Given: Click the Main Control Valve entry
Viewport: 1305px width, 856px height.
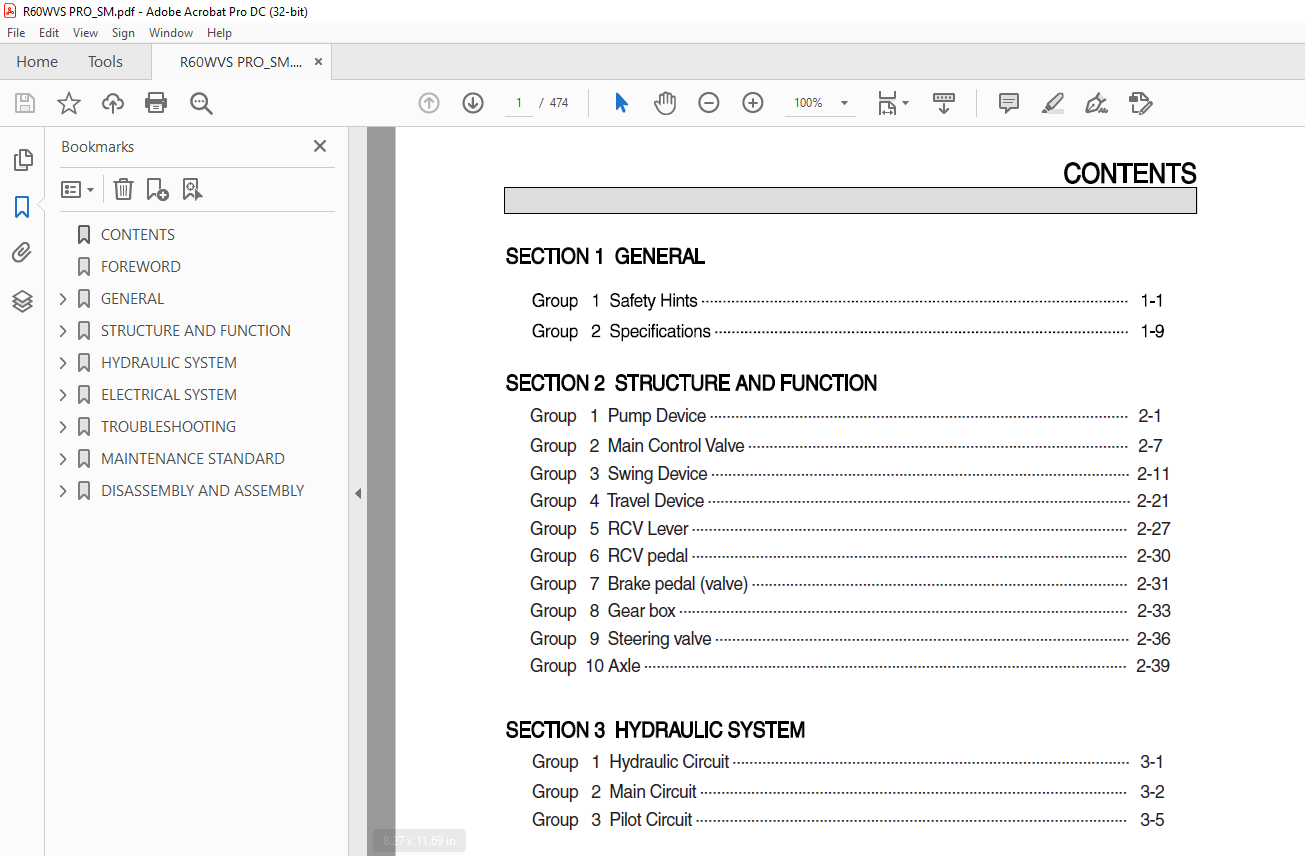Looking at the screenshot, I should [x=845, y=446].
